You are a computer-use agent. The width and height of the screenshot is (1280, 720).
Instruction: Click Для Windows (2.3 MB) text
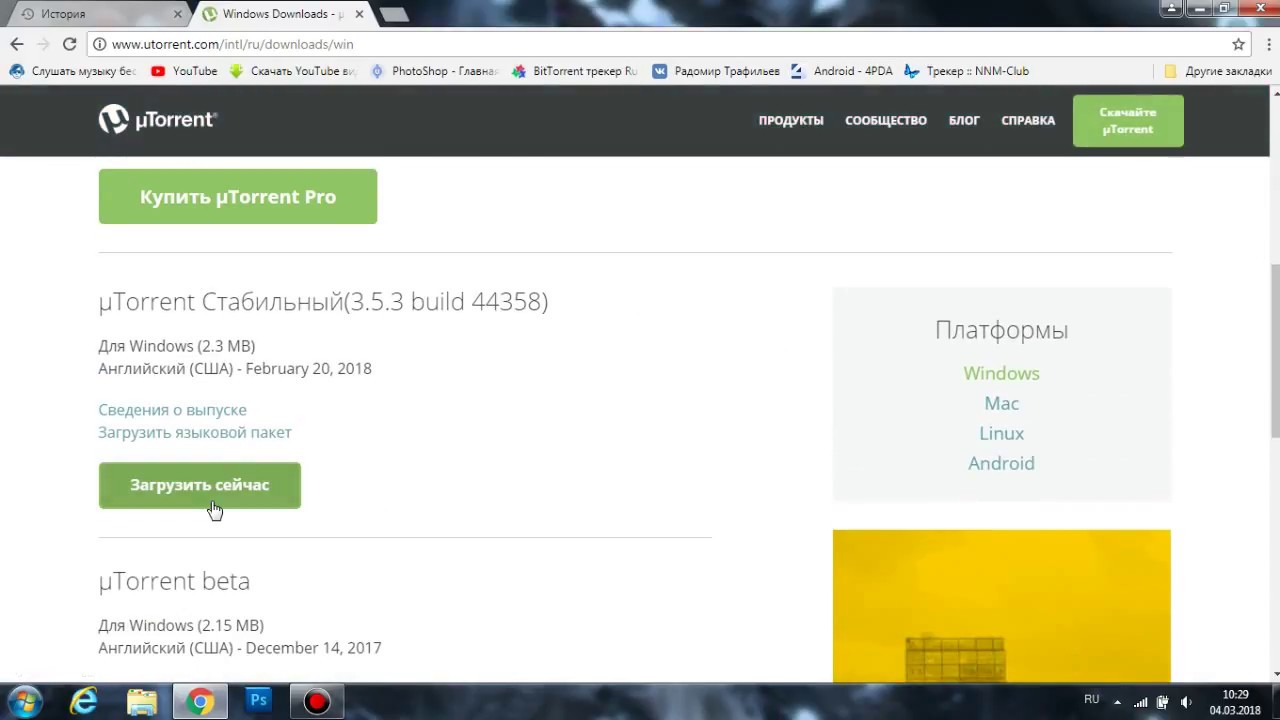tap(177, 346)
